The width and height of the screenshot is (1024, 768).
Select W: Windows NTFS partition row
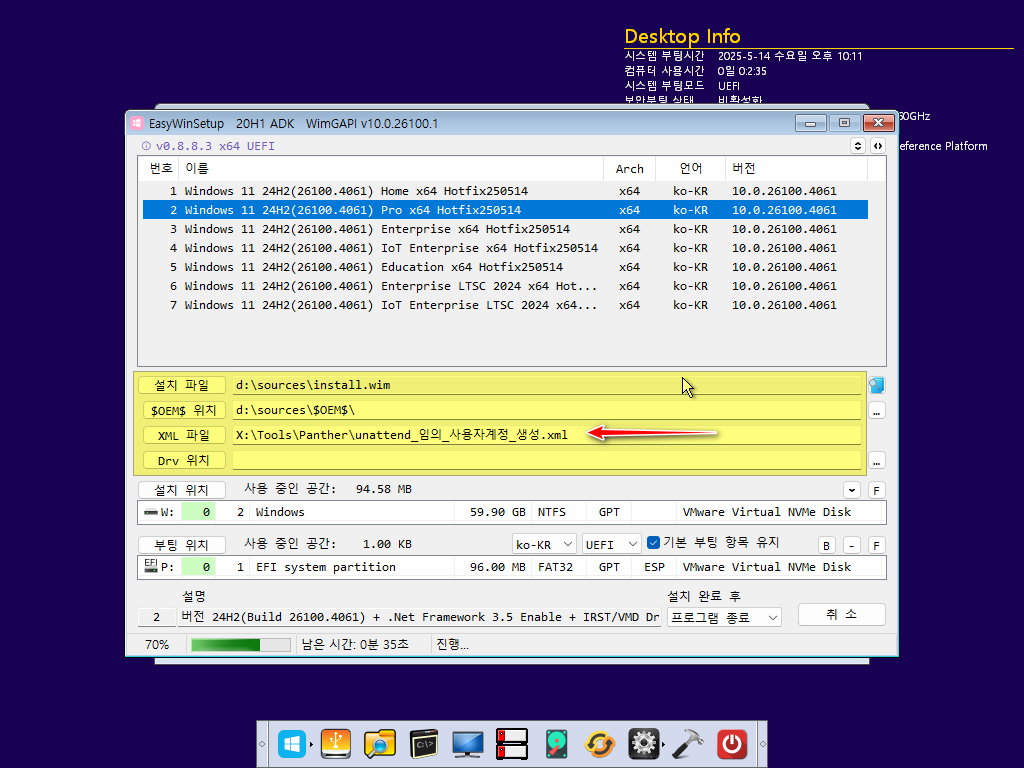tap(511, 512)
